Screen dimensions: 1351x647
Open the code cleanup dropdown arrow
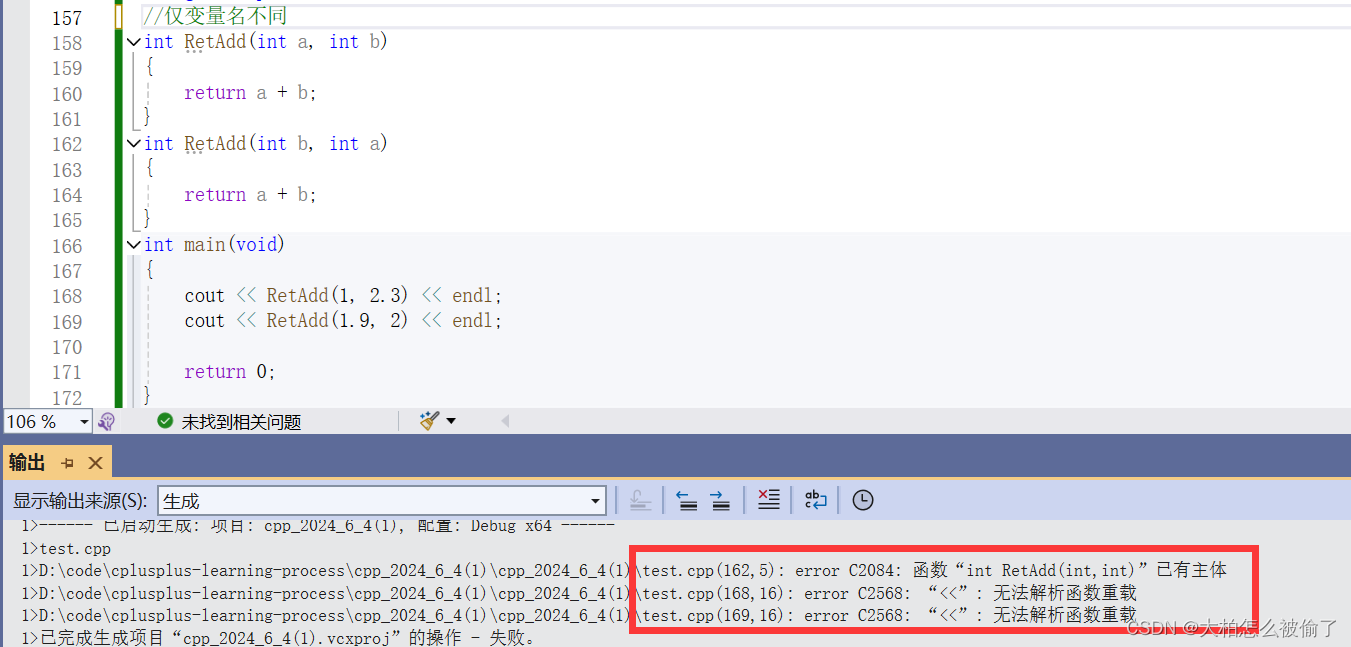point(451,421)
